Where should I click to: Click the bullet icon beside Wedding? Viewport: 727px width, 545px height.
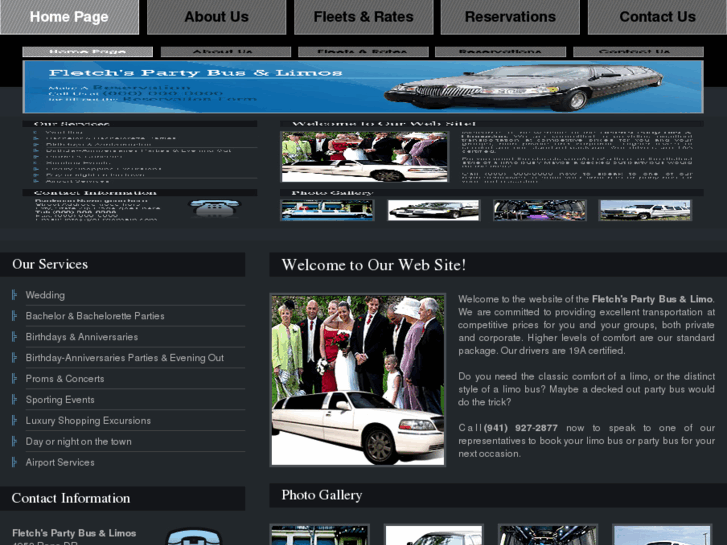tap(14, 295)
